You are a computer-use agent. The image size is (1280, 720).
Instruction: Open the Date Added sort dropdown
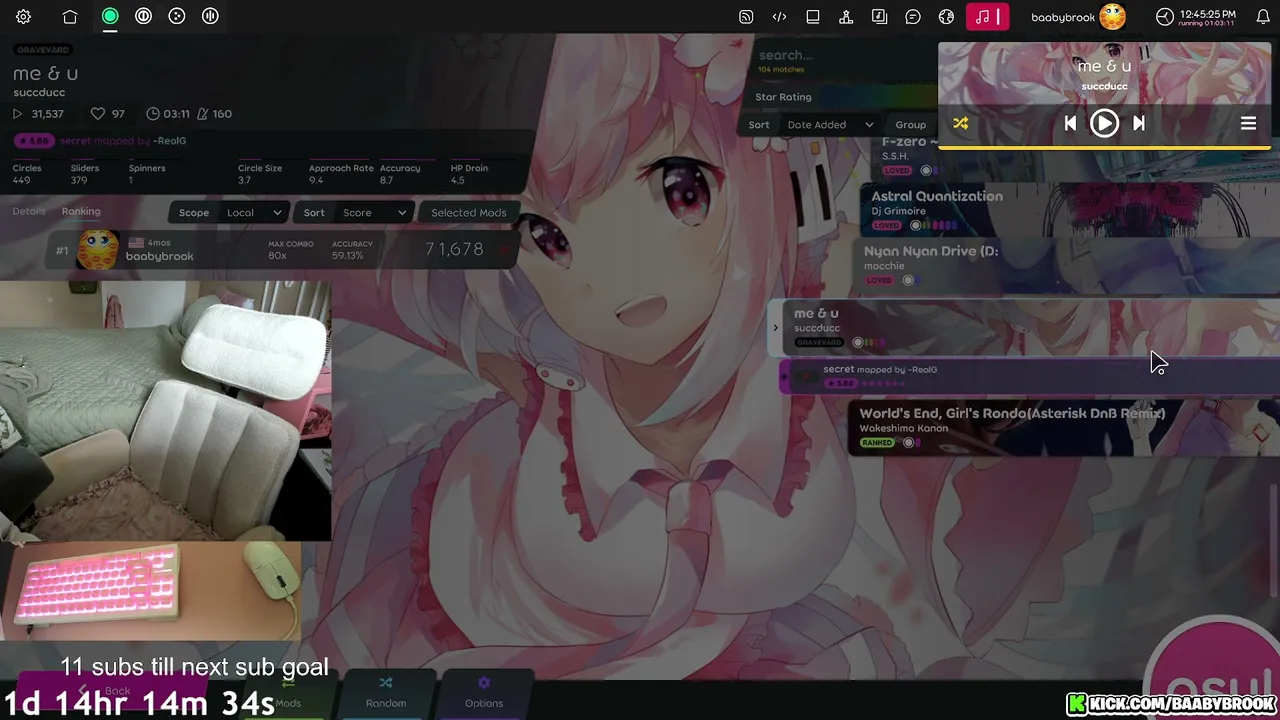[830, 125]
